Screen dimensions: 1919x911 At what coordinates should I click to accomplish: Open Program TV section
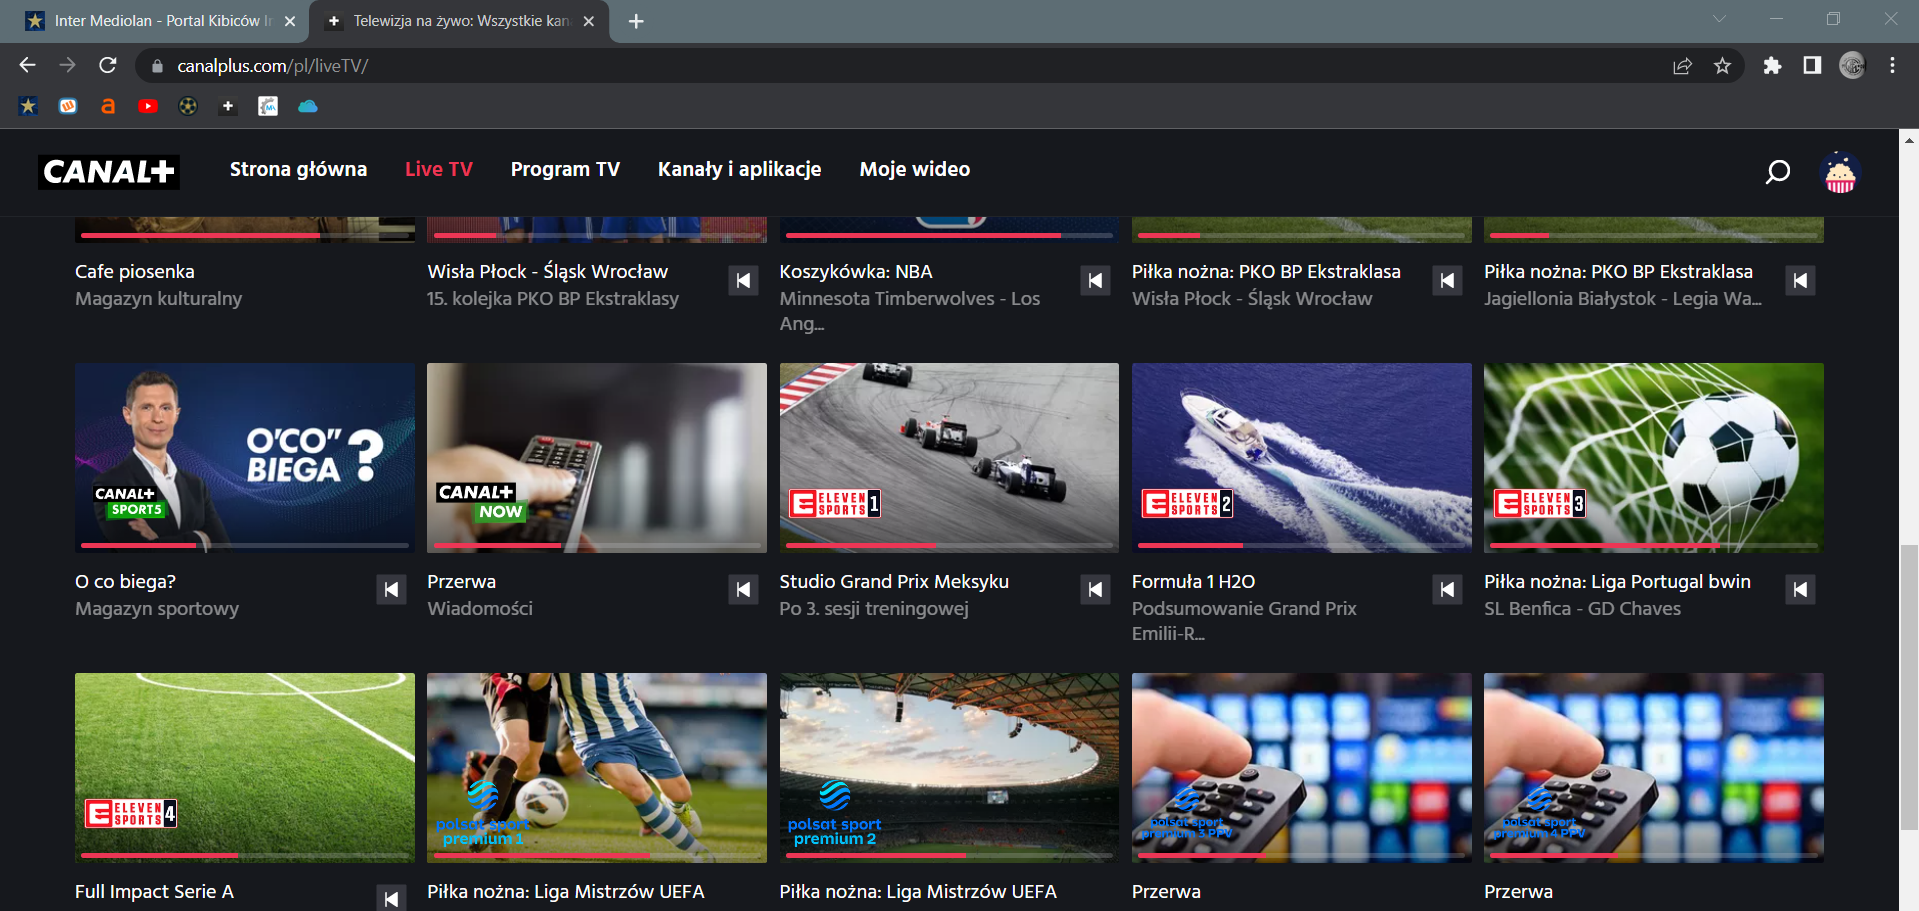point(565,169)
